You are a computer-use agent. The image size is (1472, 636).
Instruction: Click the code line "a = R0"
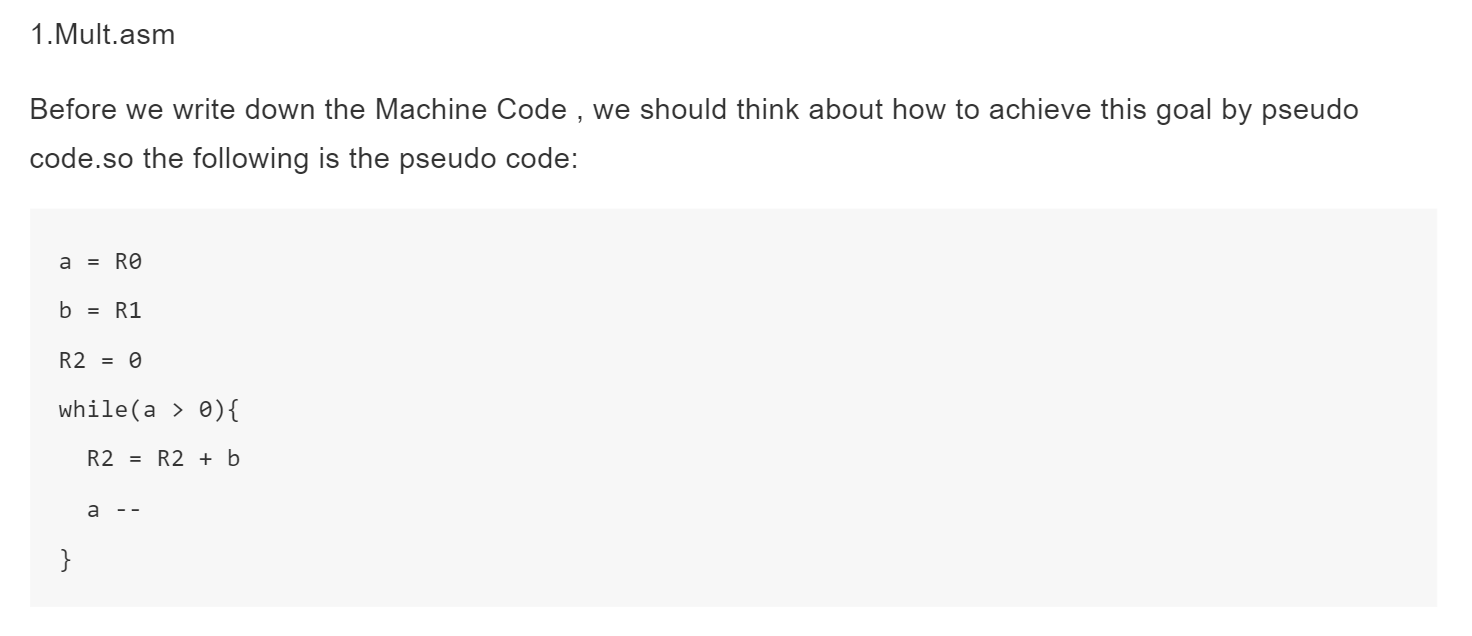[x=100, y=263]
